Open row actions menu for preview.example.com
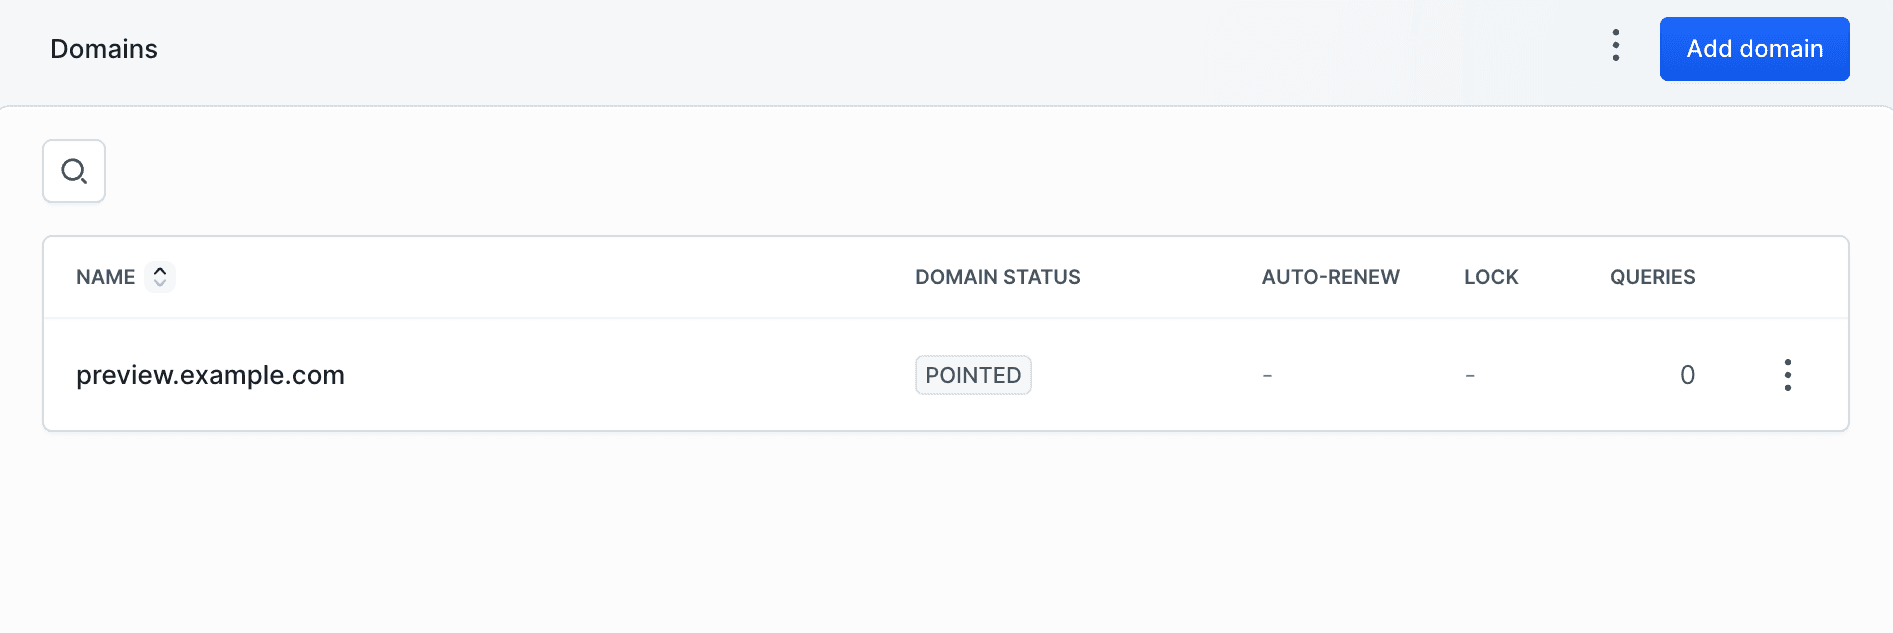This screenshot has height=633, width=1893. click(x=1787, y=375)
